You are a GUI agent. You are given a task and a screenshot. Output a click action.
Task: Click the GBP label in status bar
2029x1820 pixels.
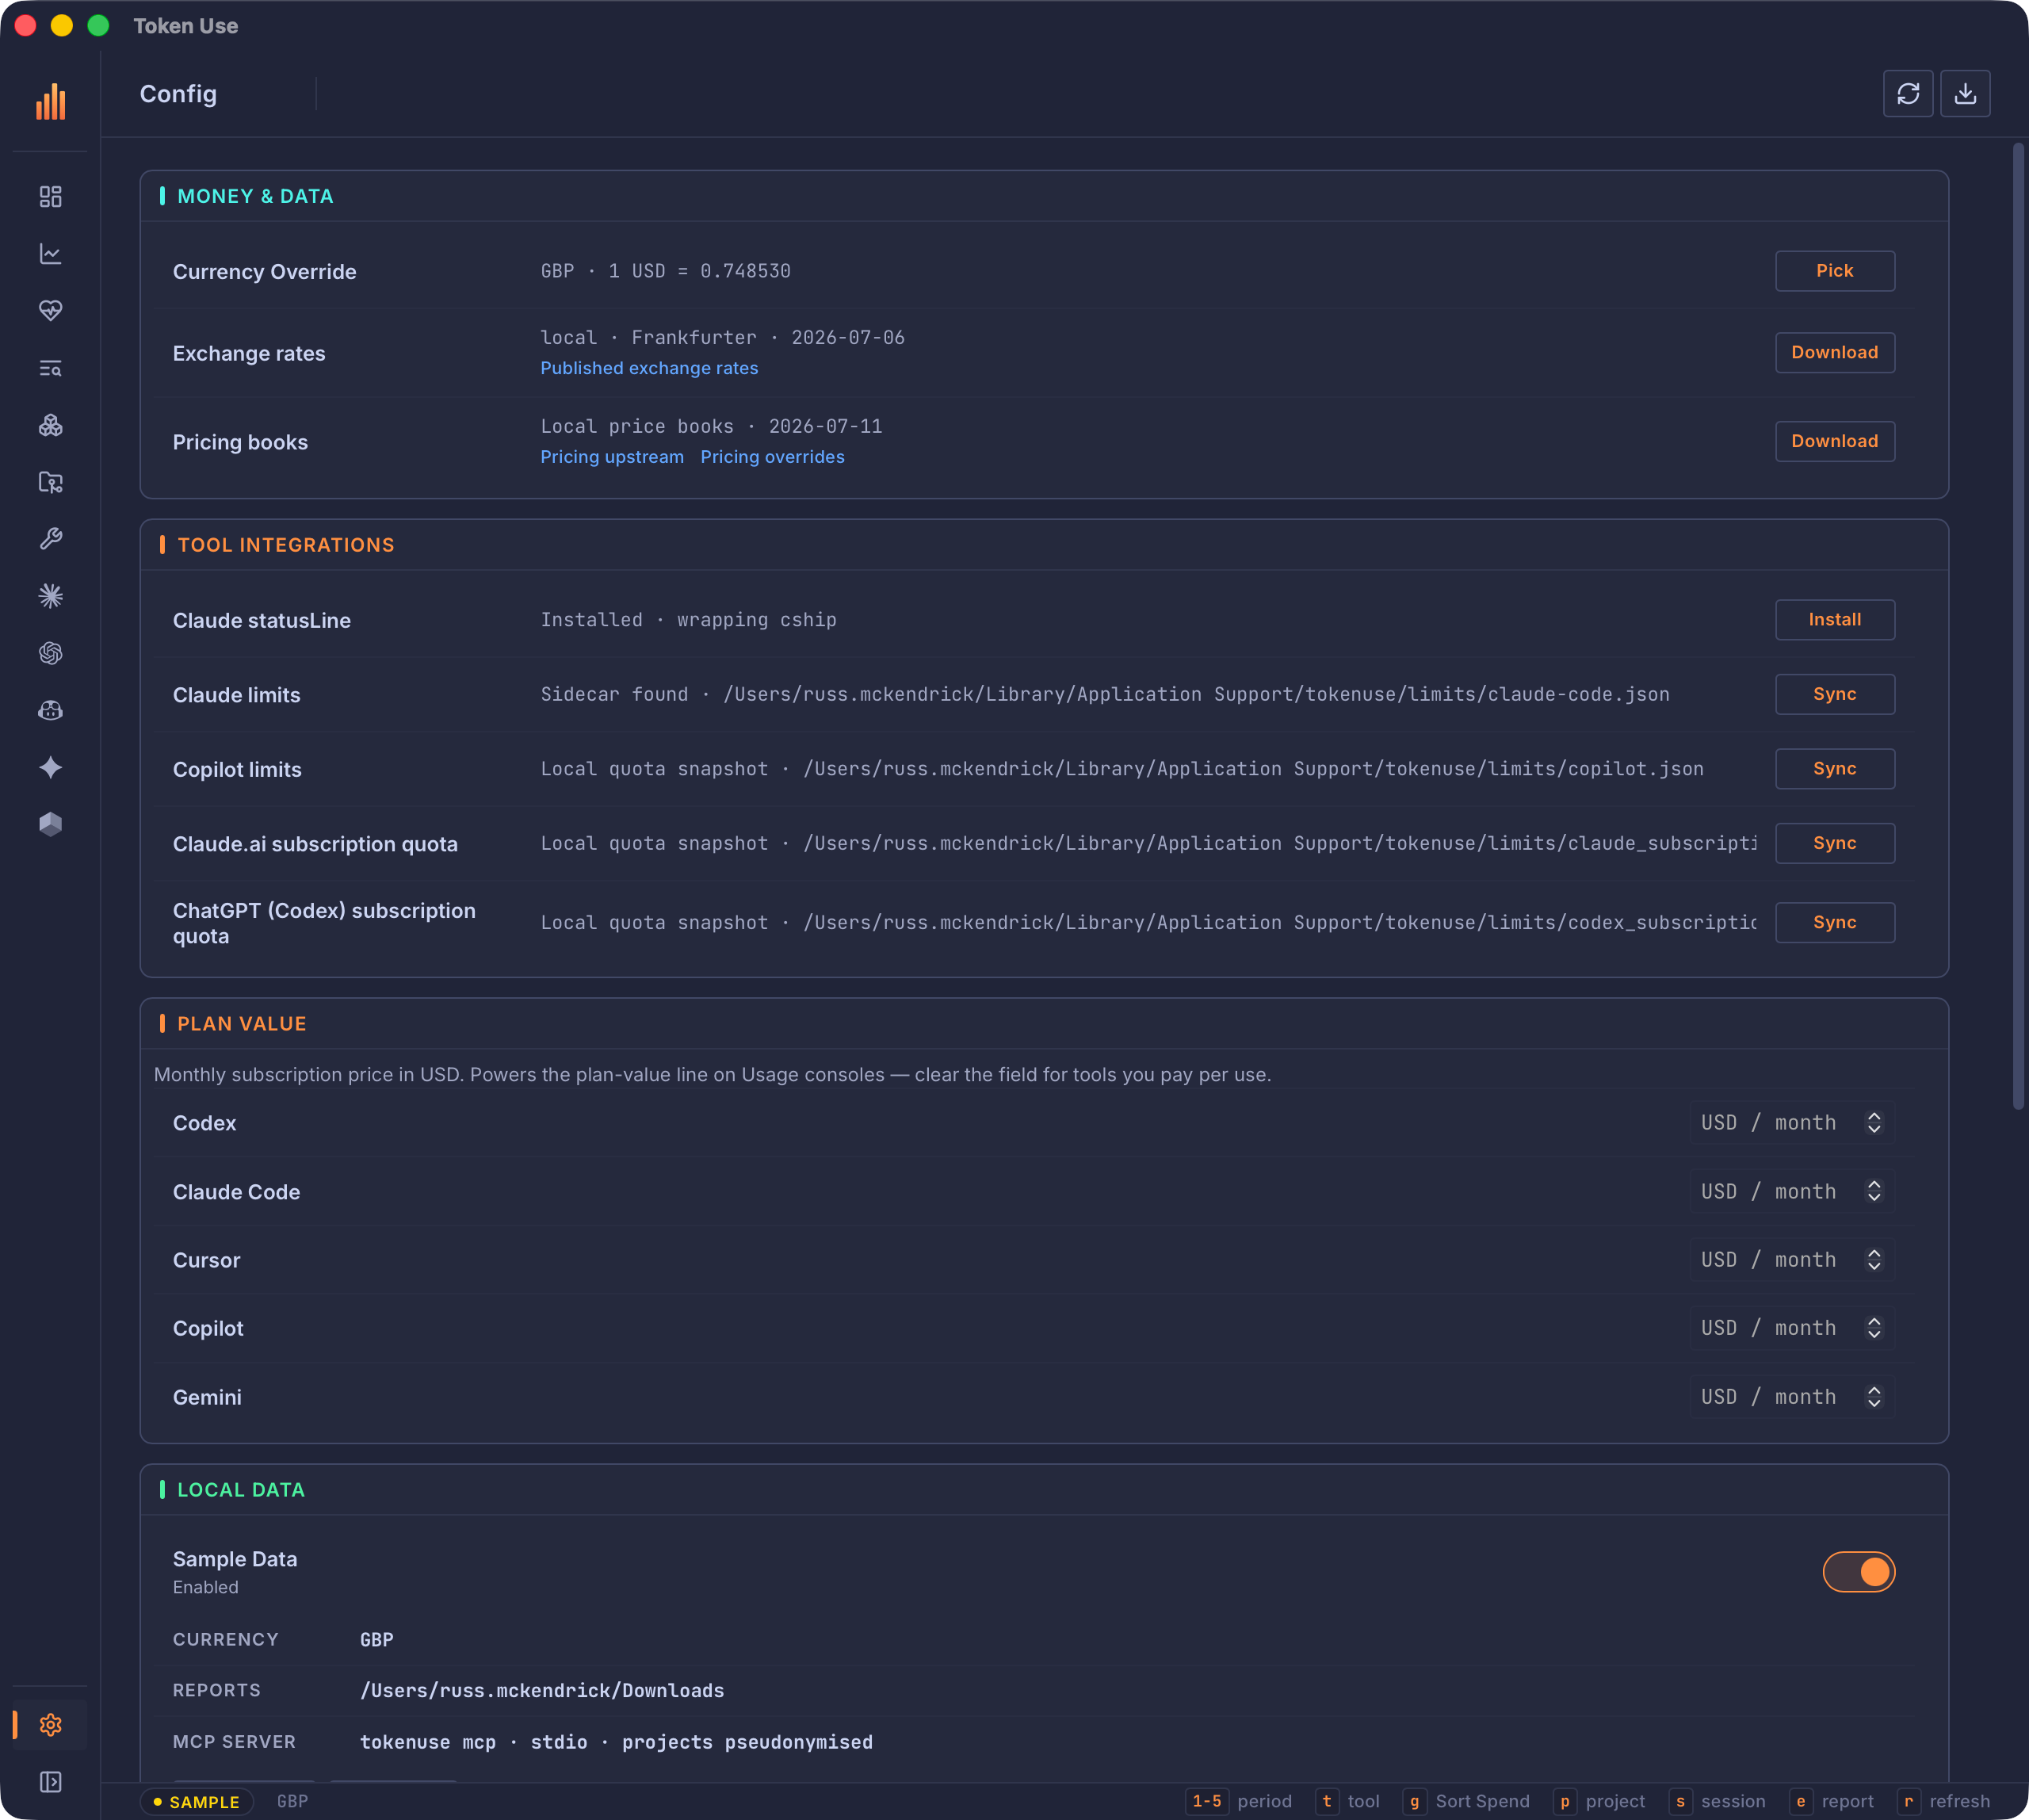coord(292,1802)
